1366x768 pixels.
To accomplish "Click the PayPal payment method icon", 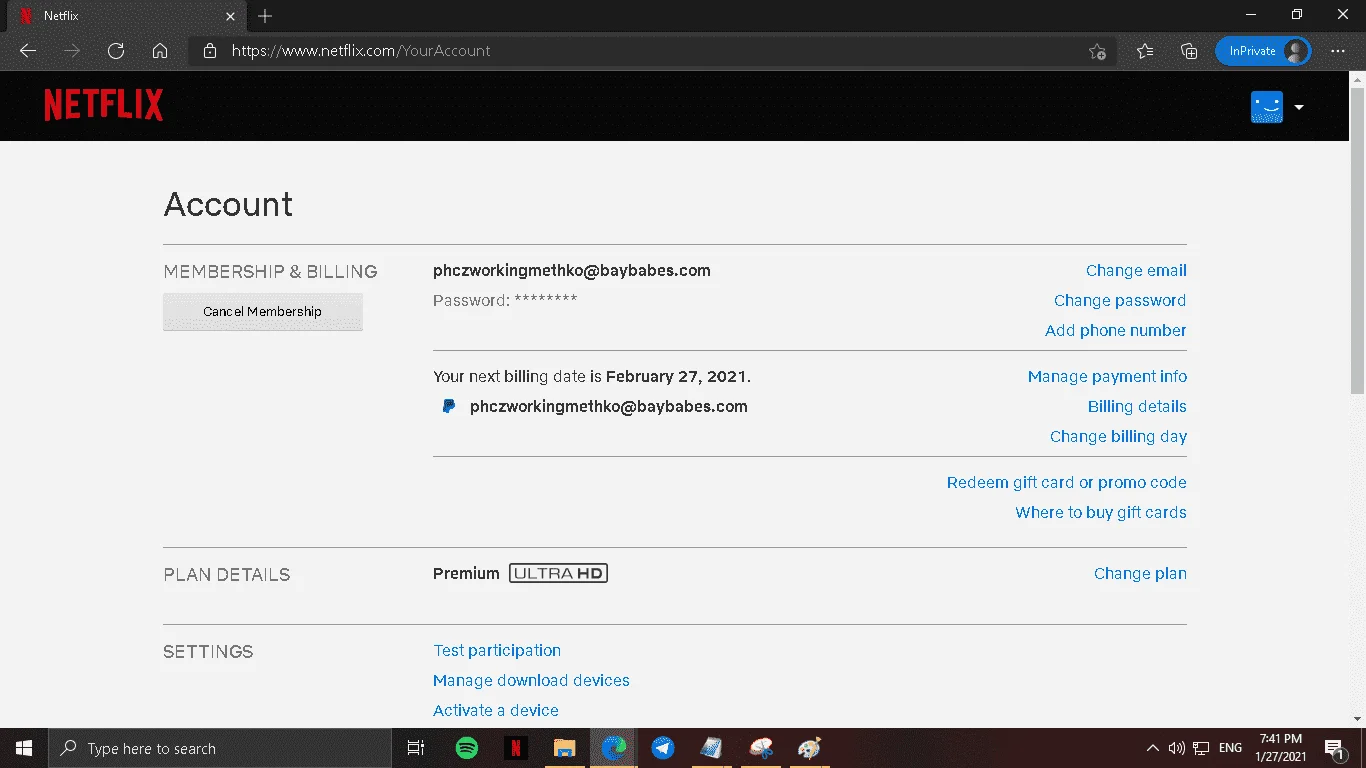I will pyautogui.click(x=449, y=406).
